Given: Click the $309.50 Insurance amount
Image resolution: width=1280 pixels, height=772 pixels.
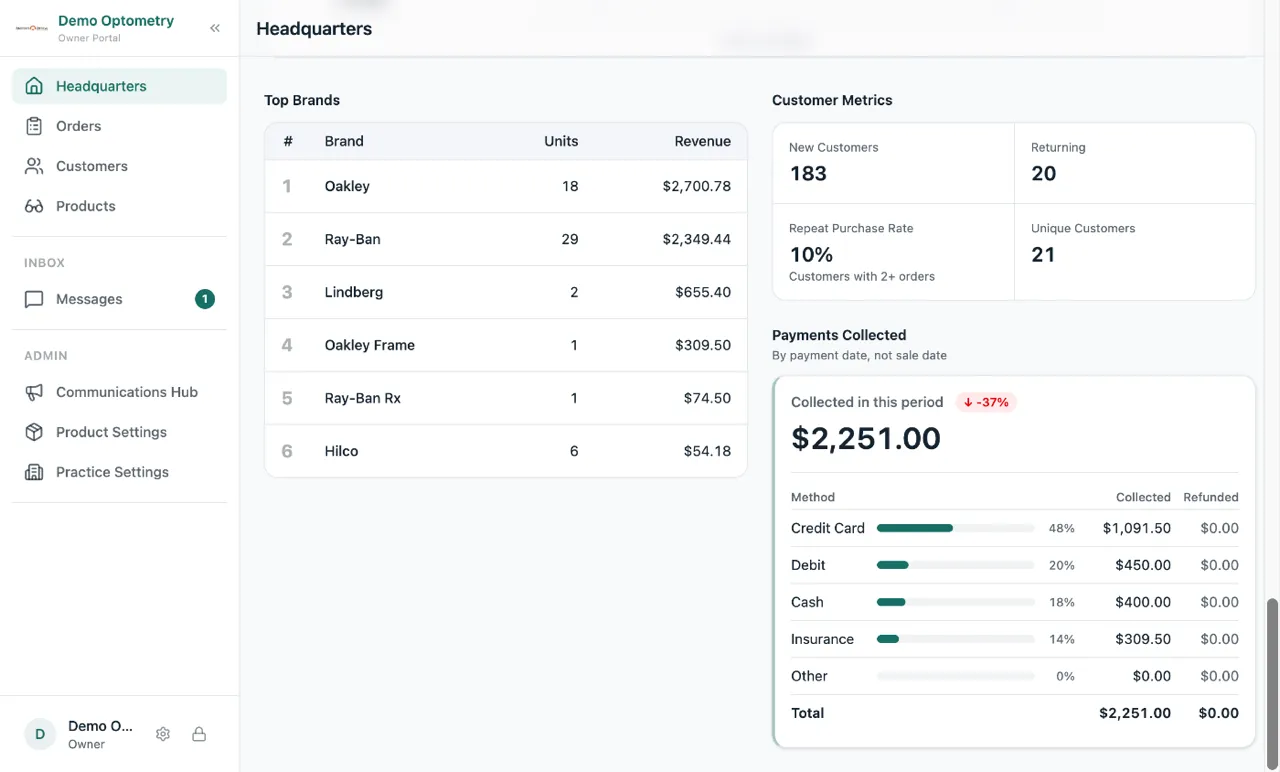Looking at the screenshot, I should (1143, 639).
